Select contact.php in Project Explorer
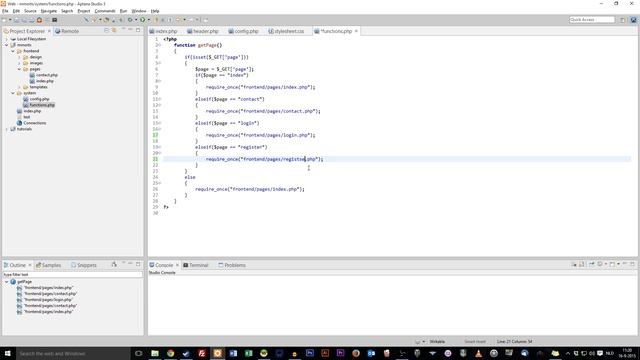The height and width of the screenshot is (360, 640). (43, 75)
